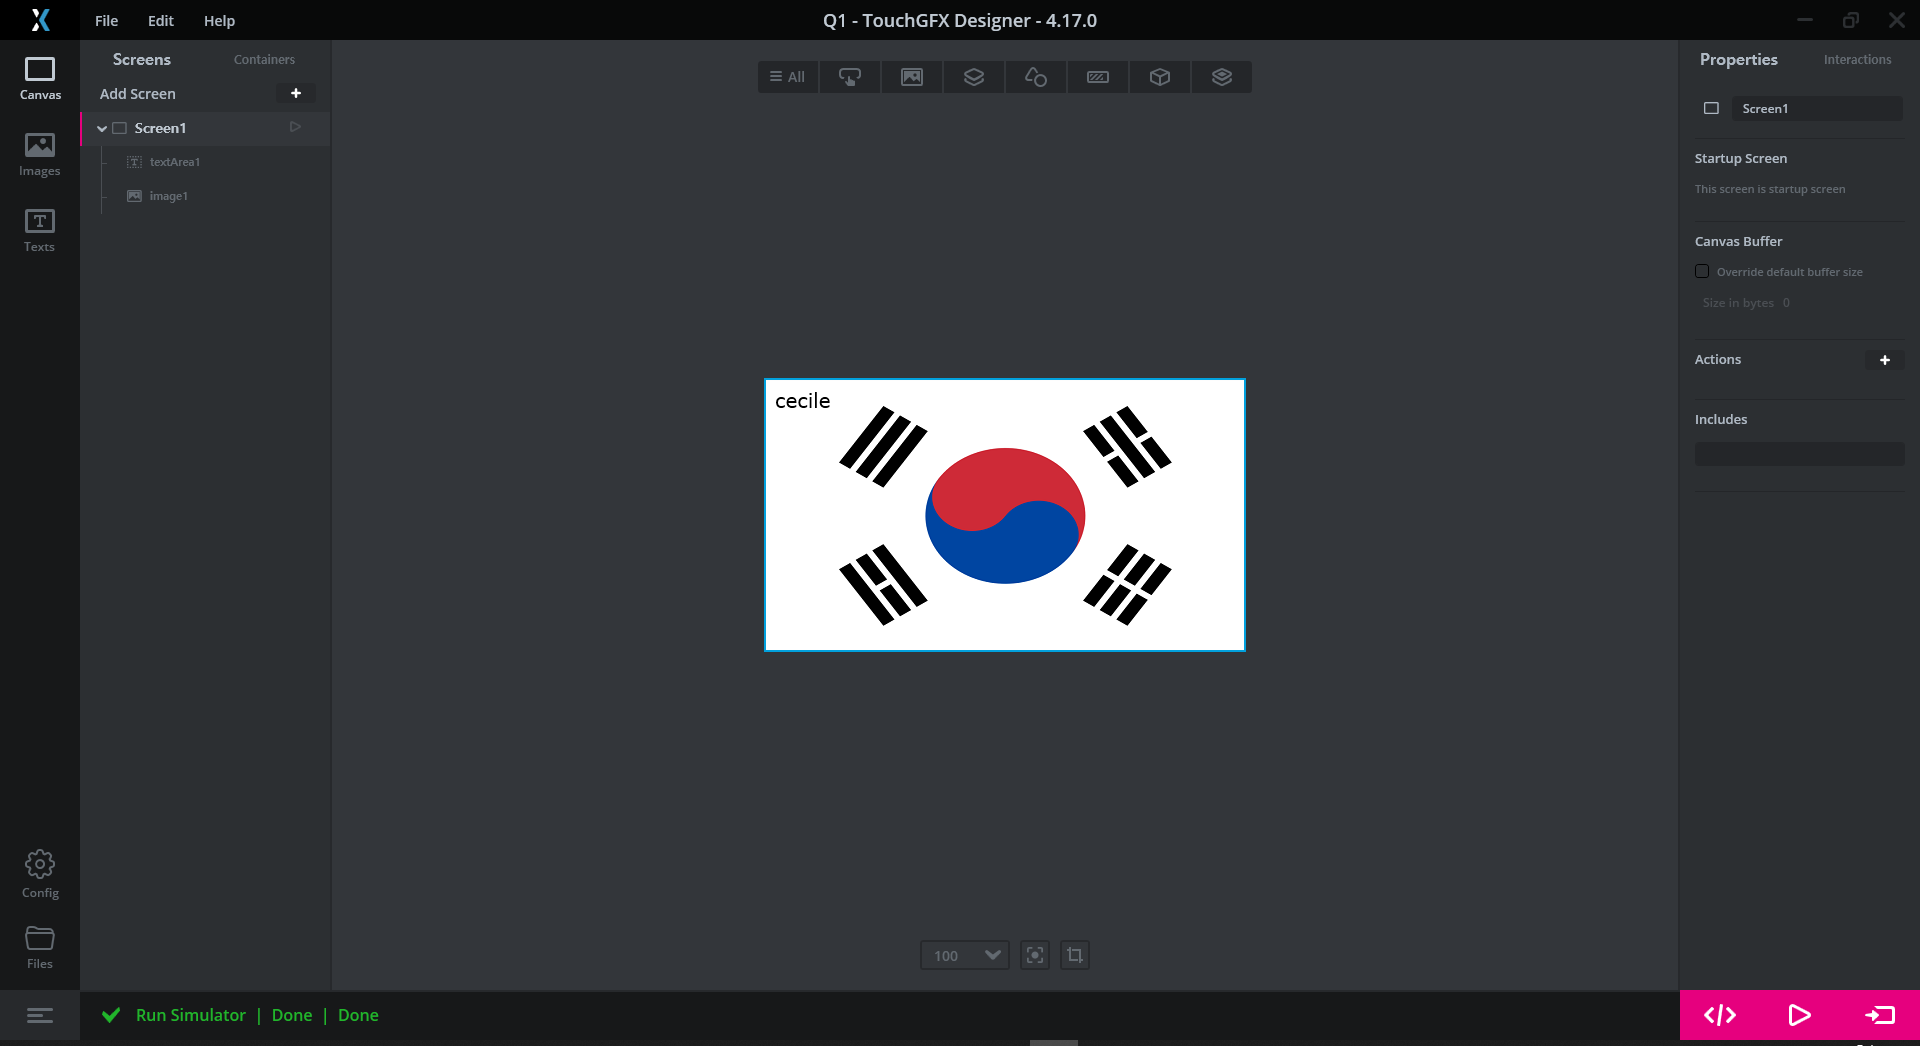Add an action with the plus icon
The height and width of the screenshot is (1046, 1920).
(x=1885, y=360)
